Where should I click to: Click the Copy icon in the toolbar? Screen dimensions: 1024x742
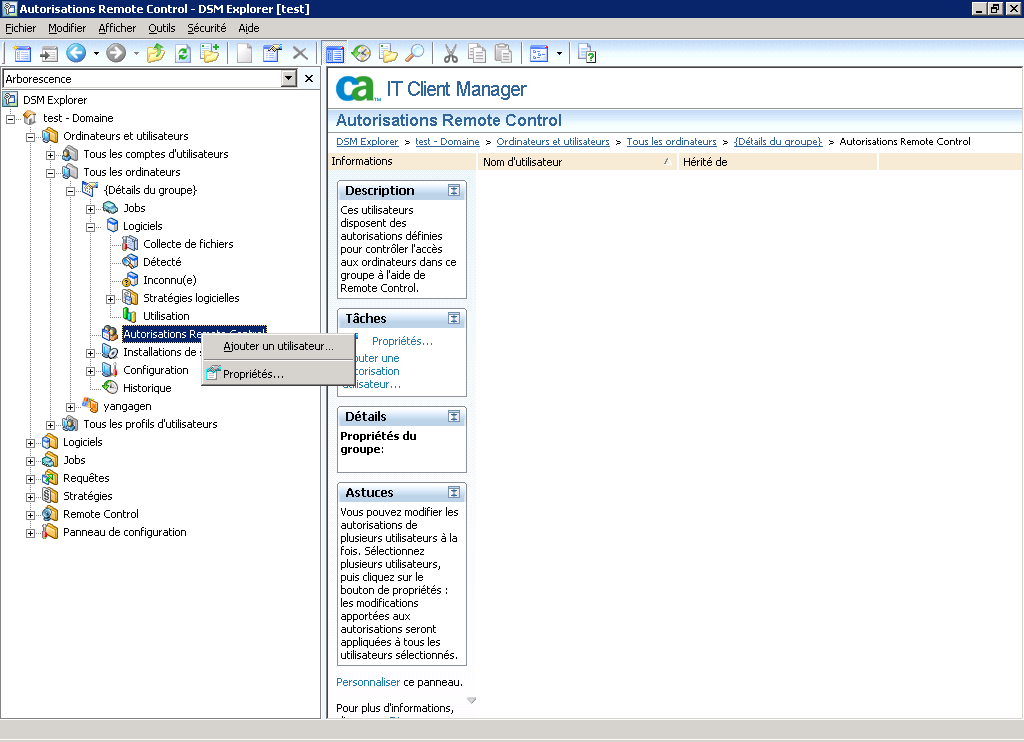478,53
